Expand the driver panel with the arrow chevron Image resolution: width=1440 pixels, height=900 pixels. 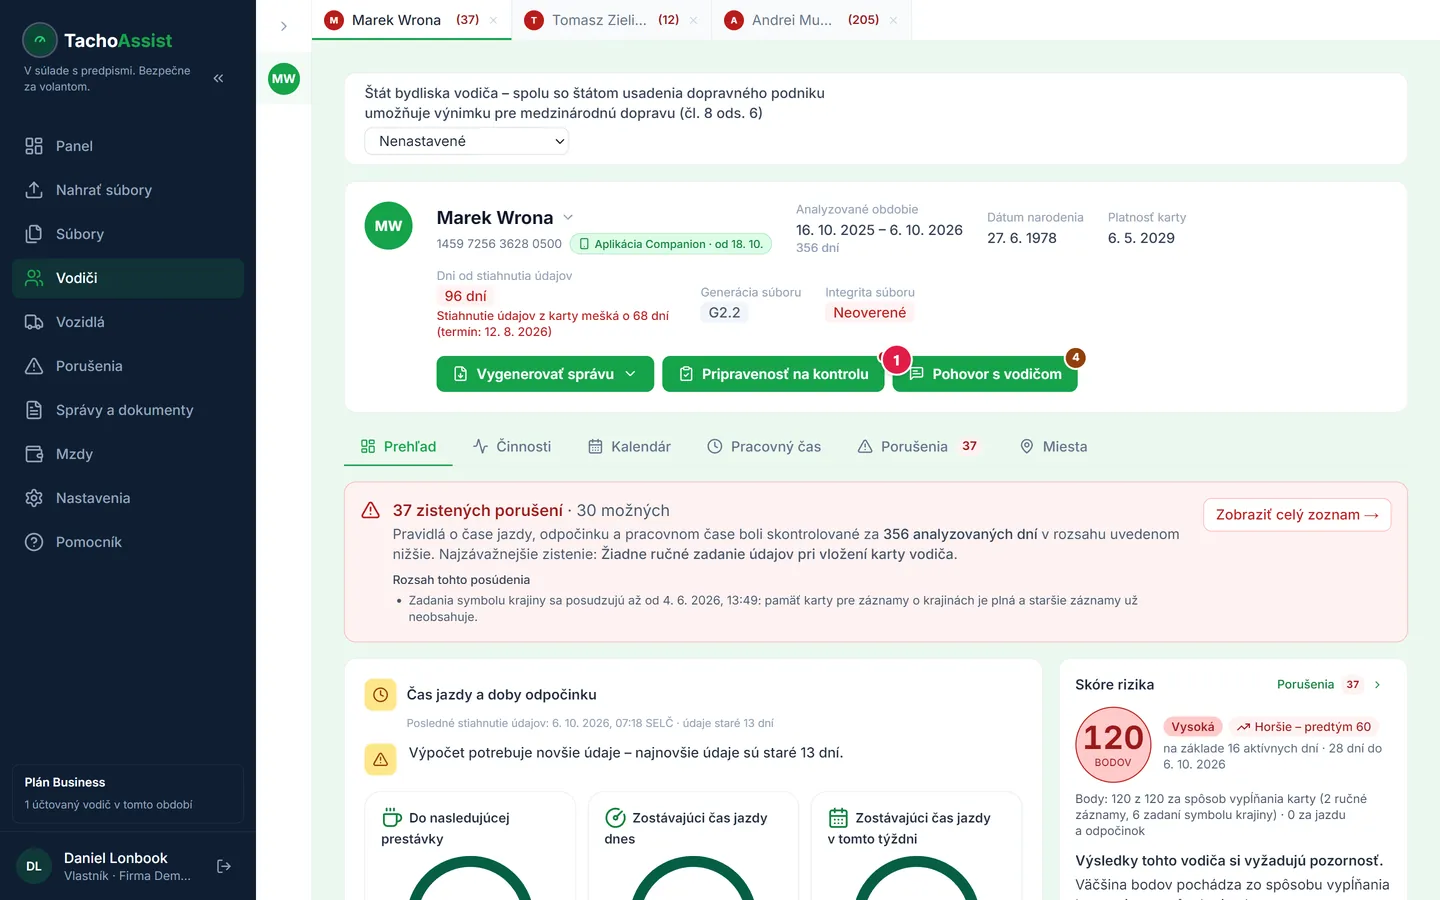284,26
